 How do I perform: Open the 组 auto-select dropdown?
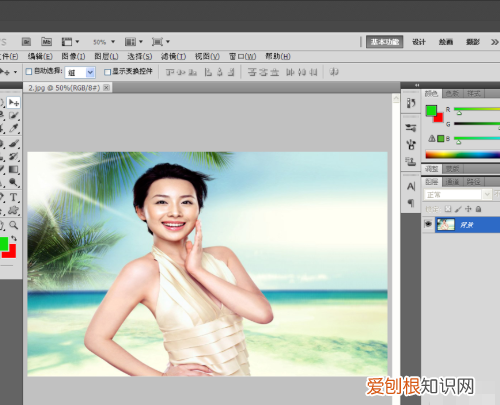click(80, 72)
